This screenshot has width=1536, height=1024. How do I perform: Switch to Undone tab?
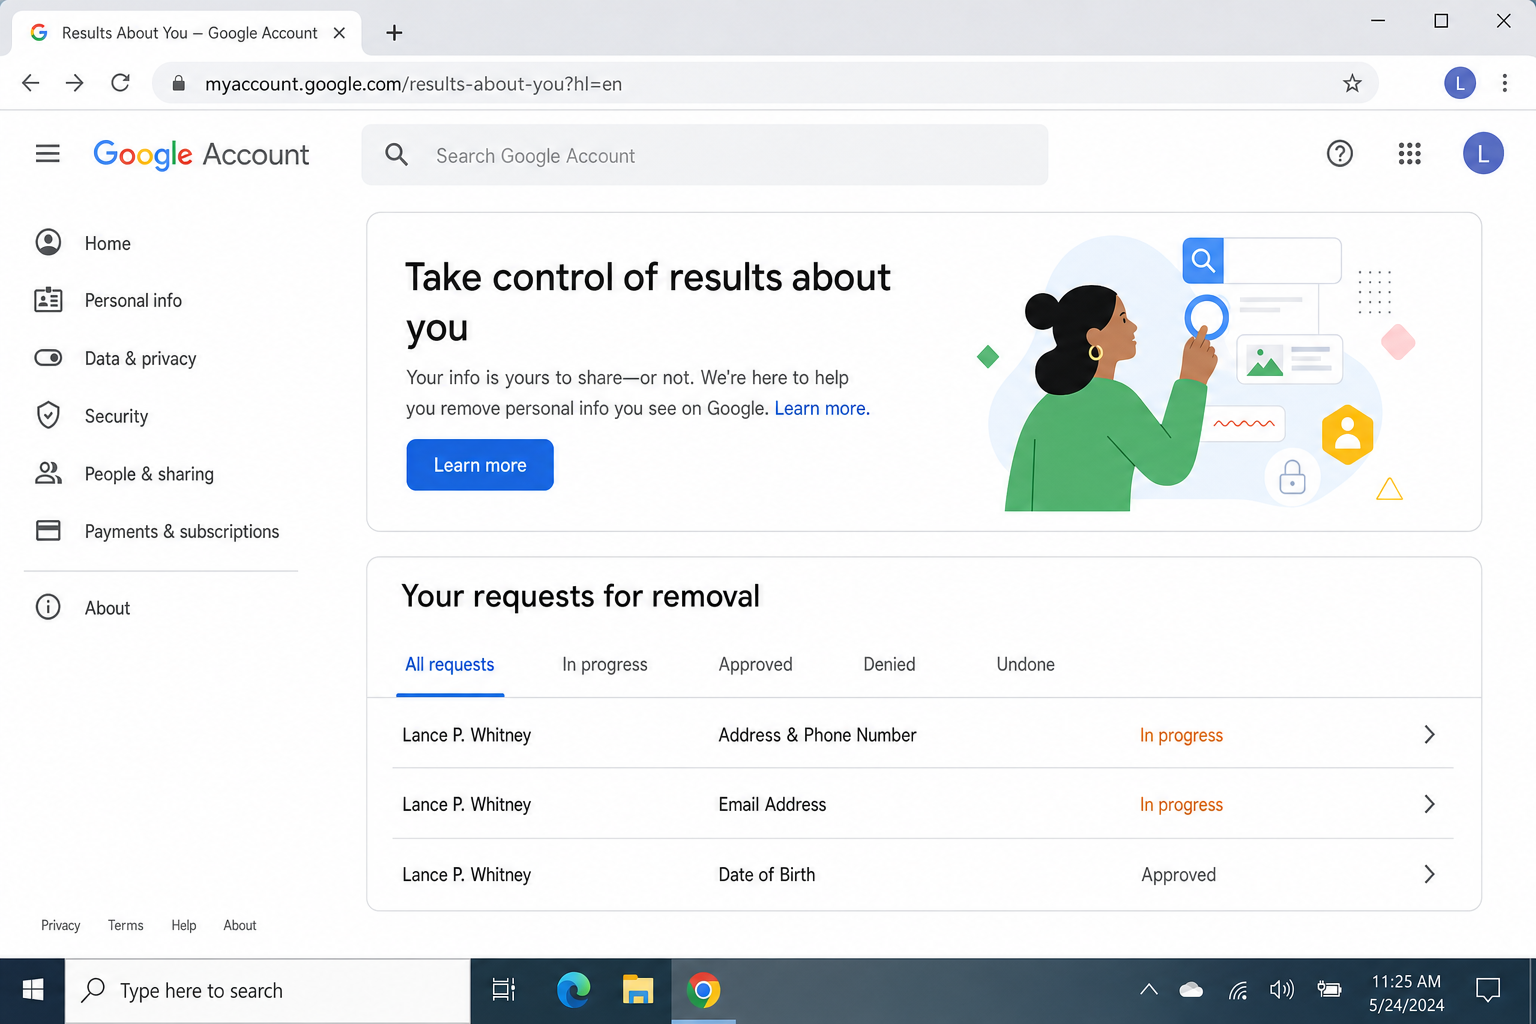click(1025, 665)
